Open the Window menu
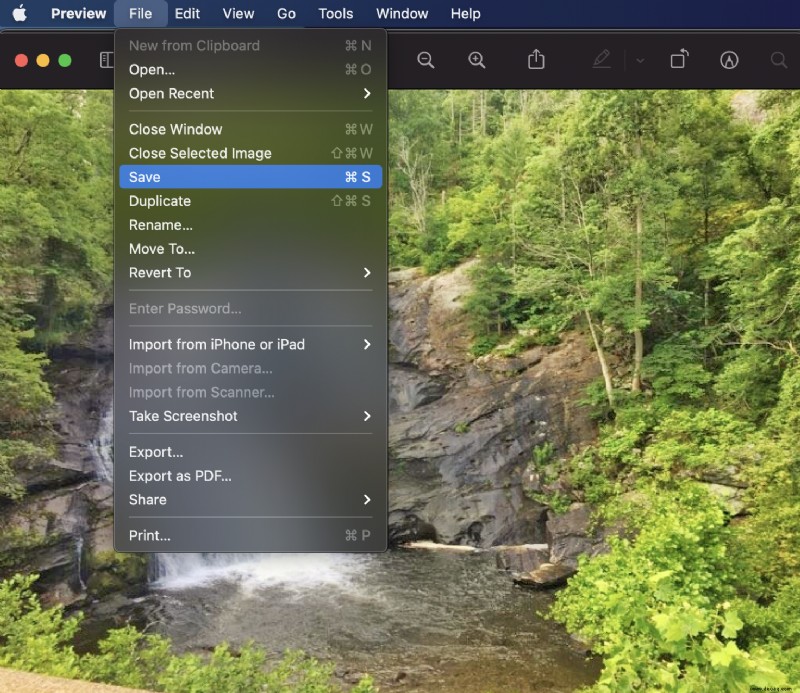 (402, 14)
